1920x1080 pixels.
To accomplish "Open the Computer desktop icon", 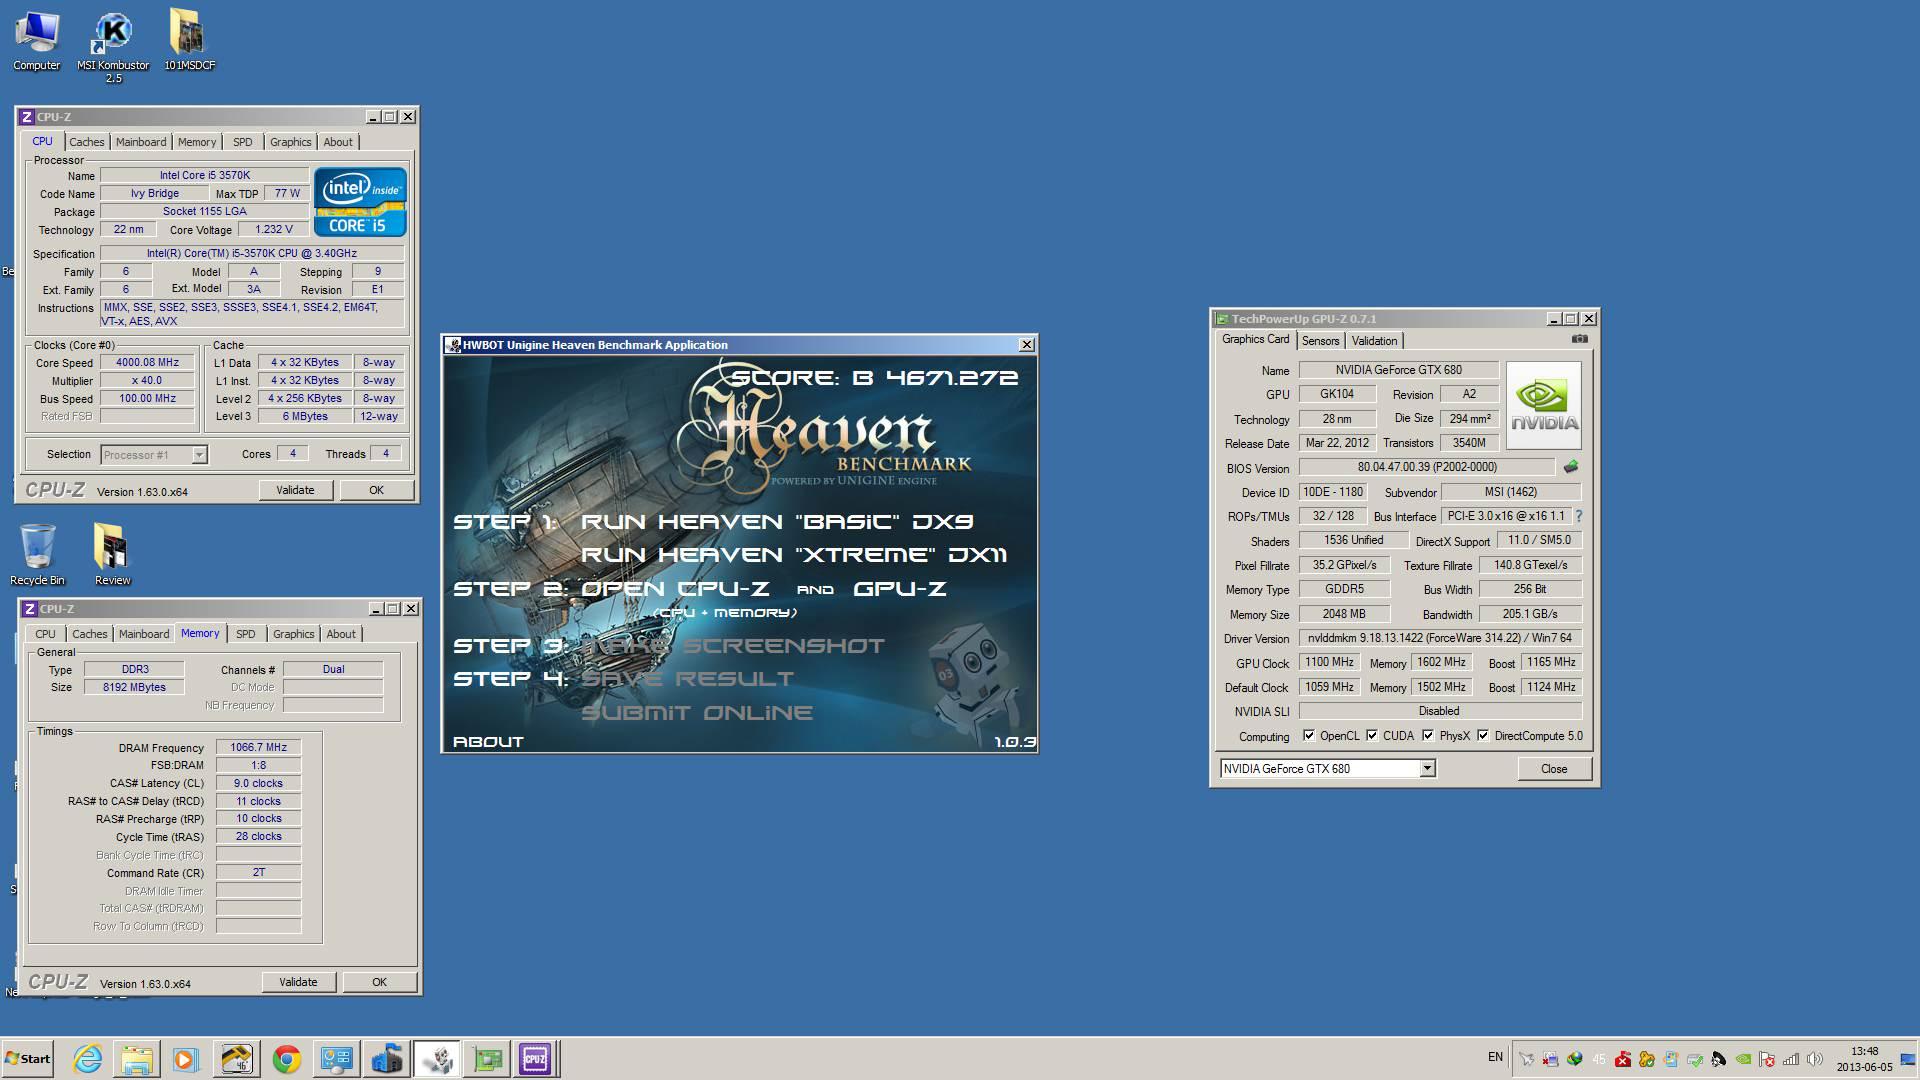I will (x=37, y=41).
